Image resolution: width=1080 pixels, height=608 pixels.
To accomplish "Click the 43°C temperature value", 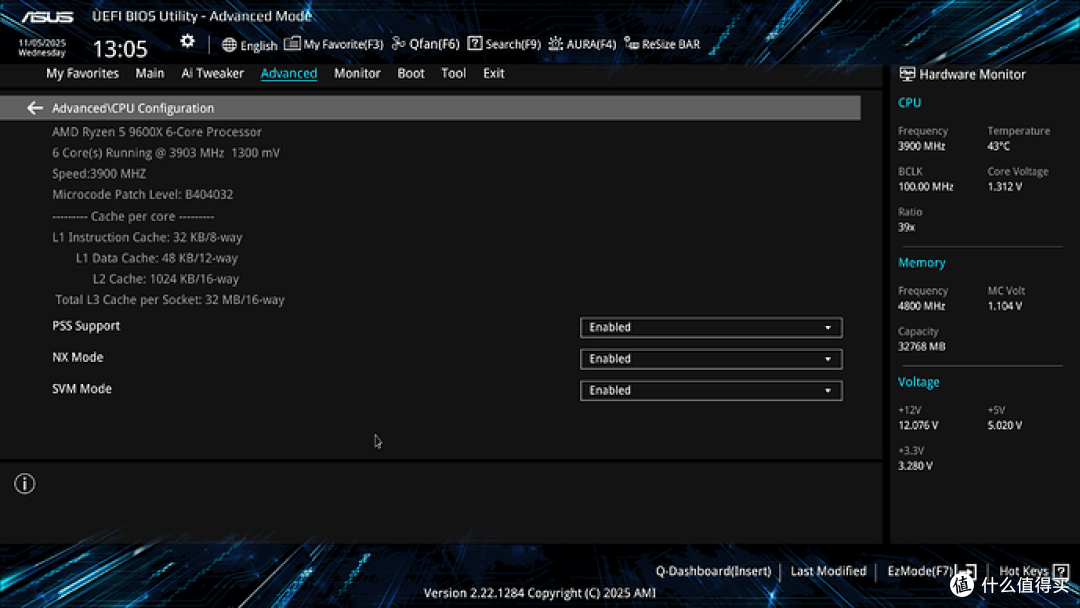I will (x=999, y=146).
